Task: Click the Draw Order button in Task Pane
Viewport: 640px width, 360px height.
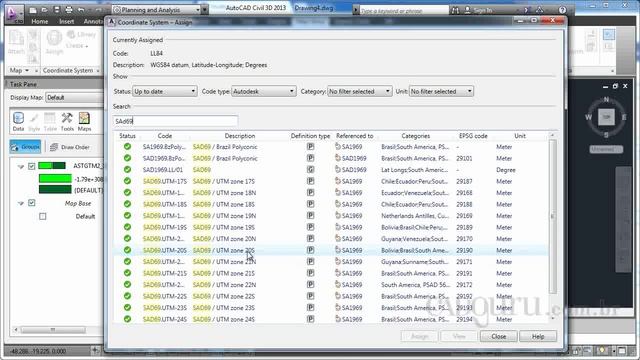Action: 70,147
